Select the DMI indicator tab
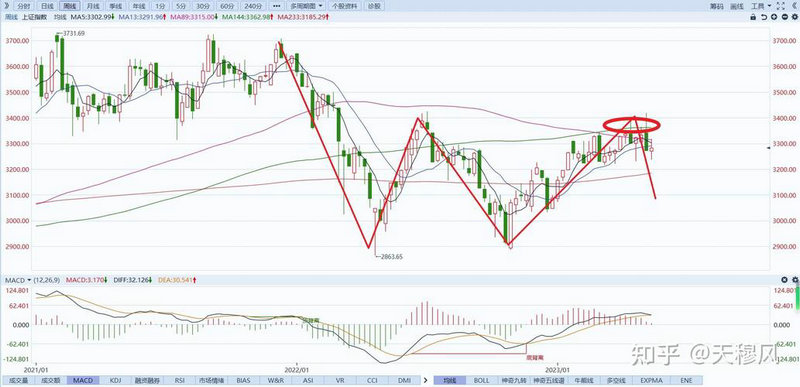The height and width of the screenshot is (387, 800). (404, 380)
